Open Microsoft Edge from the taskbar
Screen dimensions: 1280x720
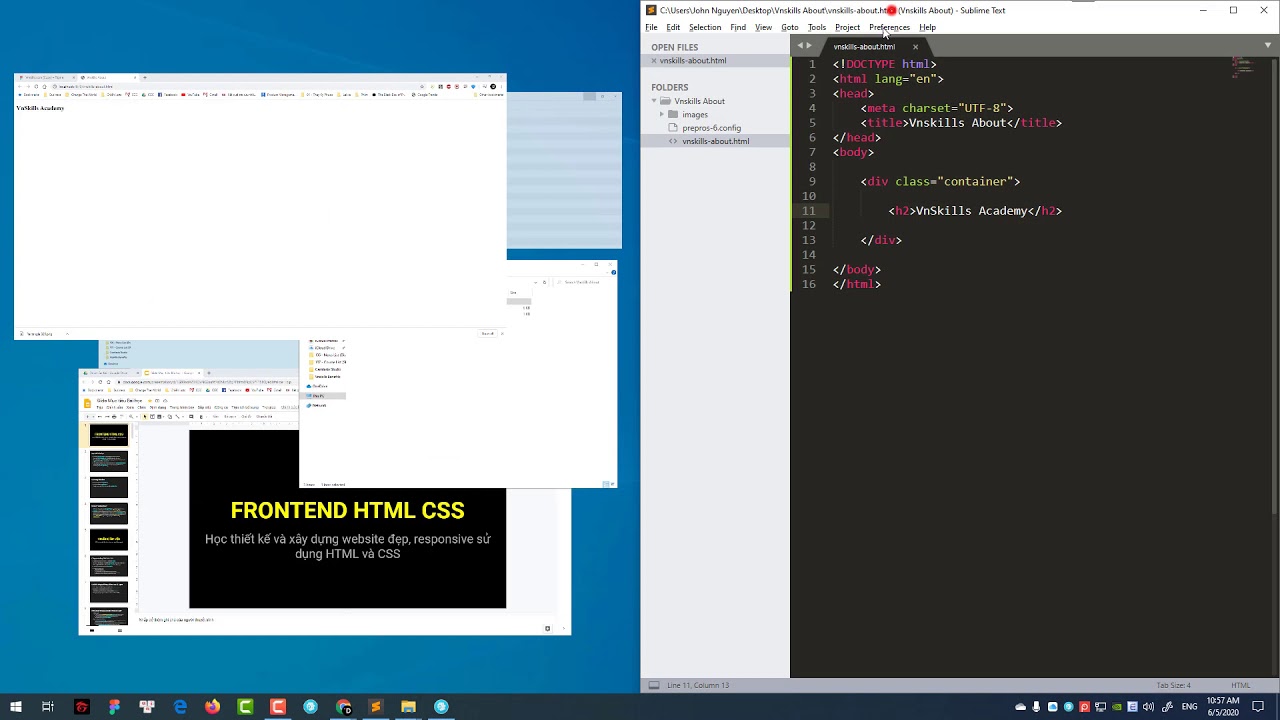(x=180, y=707)
